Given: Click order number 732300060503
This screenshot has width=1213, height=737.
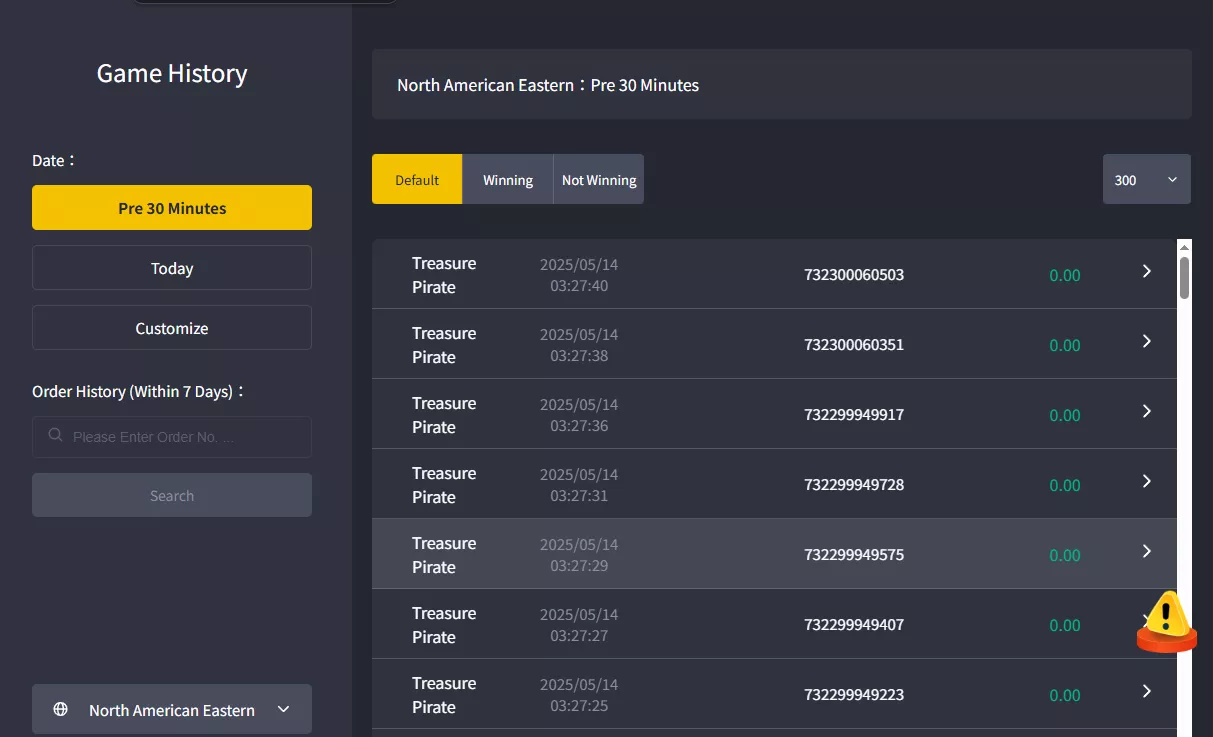Looking at the screenshot, I should pos(854,275).
